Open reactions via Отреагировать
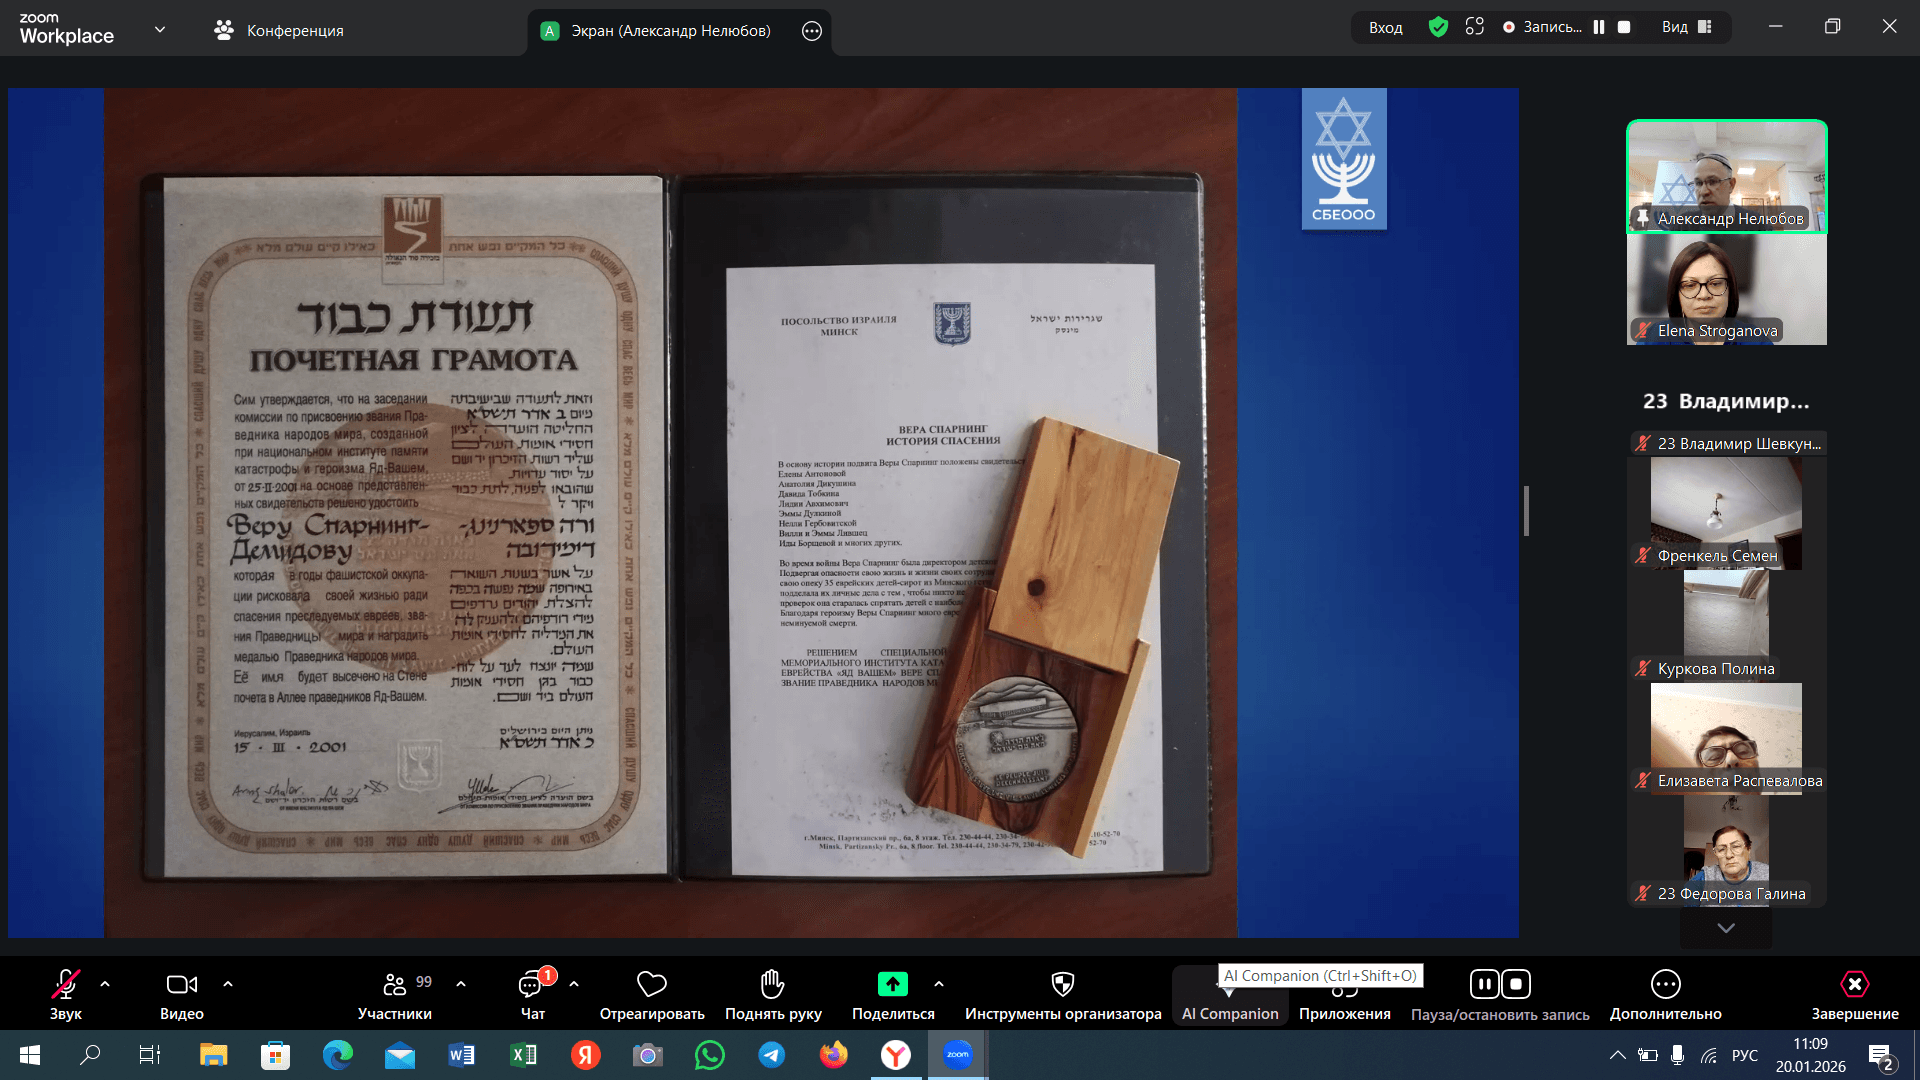The width and height of the screenshot is (1920, 1080). coord(652,994)
